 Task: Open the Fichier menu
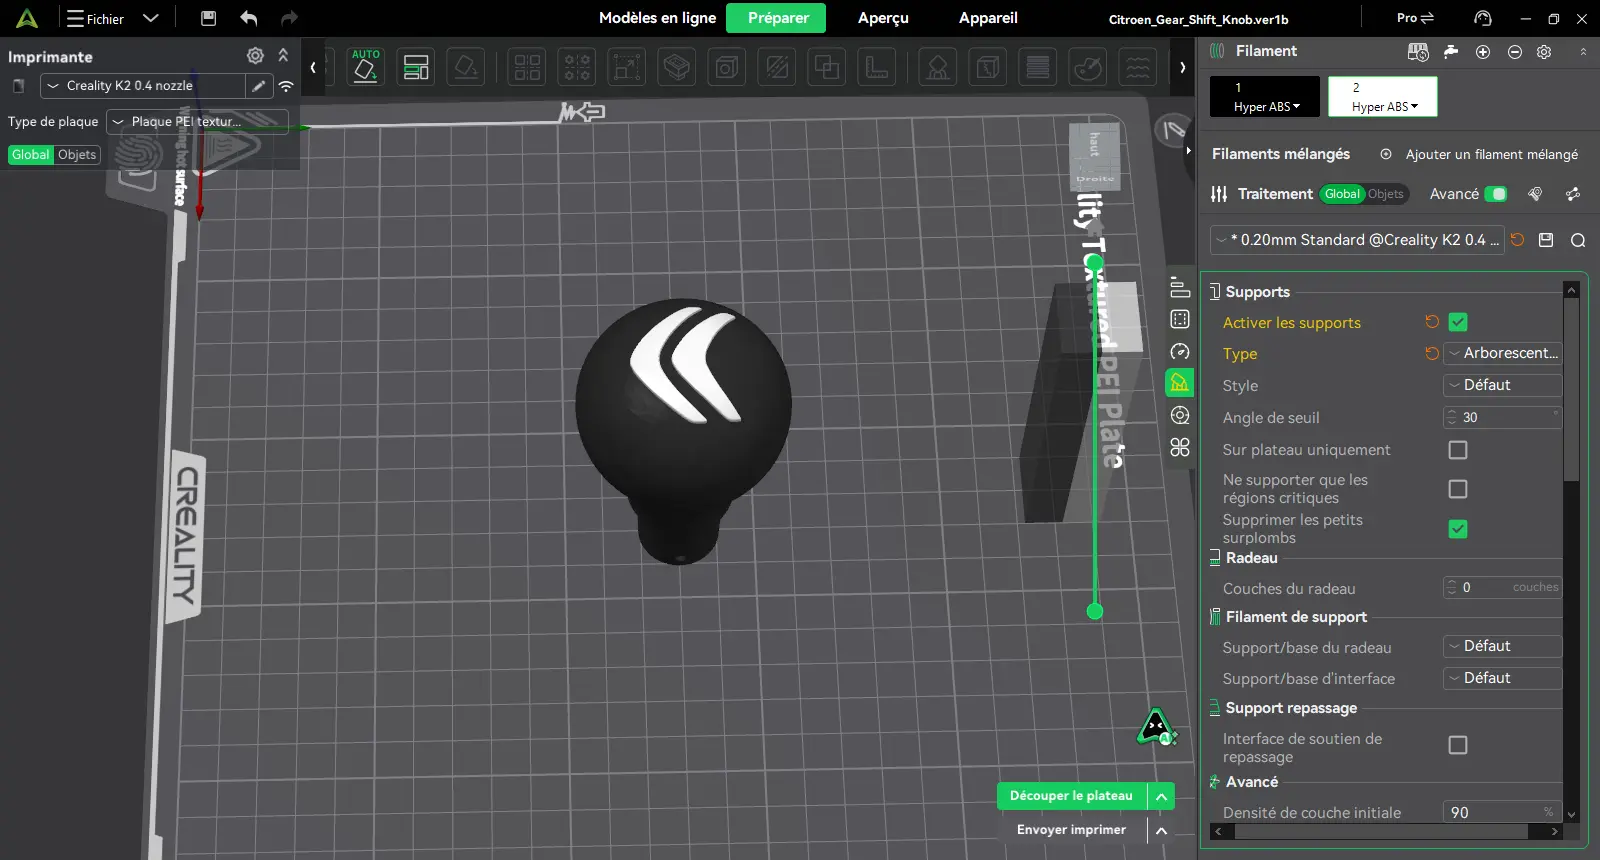click(x=95, y=19)
